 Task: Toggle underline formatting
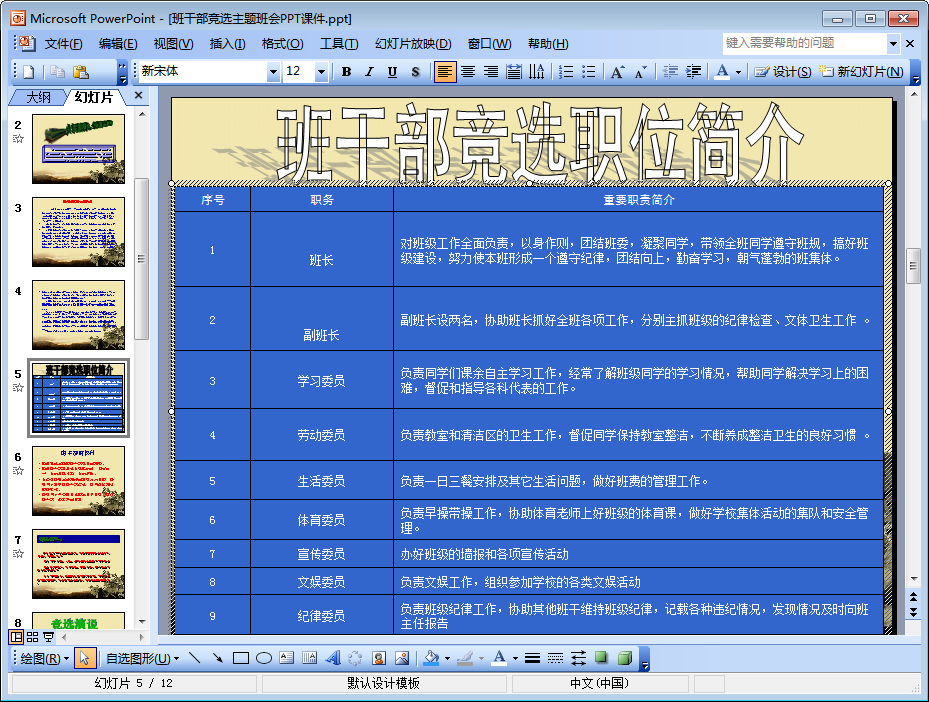tap(392, 72)
